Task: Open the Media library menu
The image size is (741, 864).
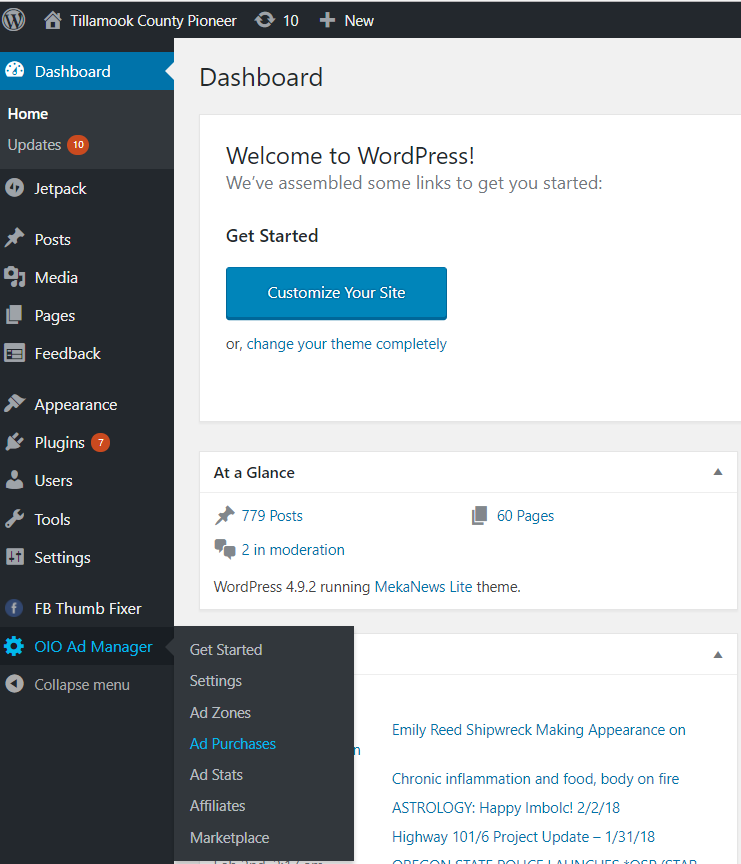Action: [x=56, y=277]
